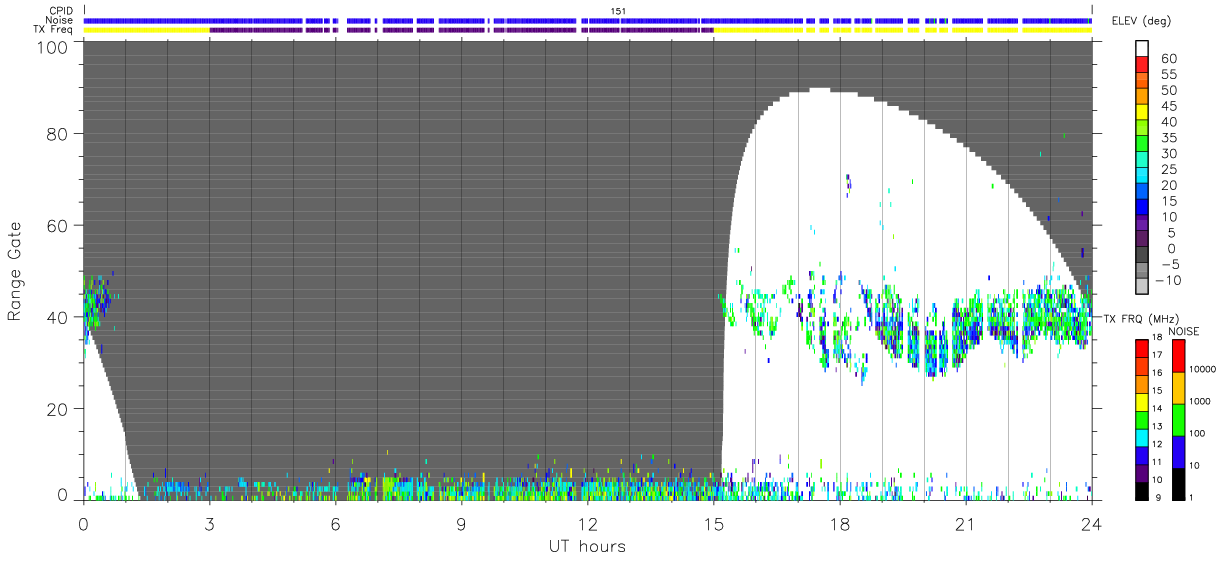The width and height of the screenshot is (1228, 567).
Task: Click the yellow segment of the ELEV colorbar
Action: (1142, 112)
